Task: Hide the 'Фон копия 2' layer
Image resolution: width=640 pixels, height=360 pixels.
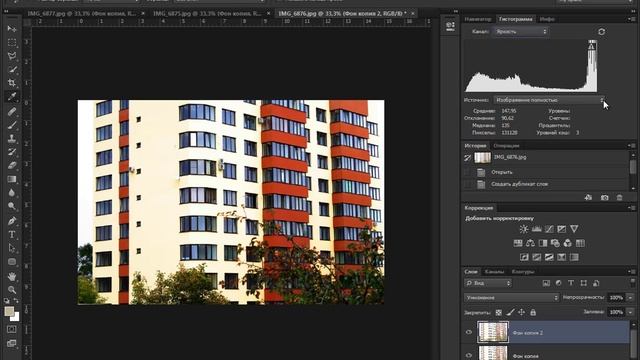Action: (469, 332)
